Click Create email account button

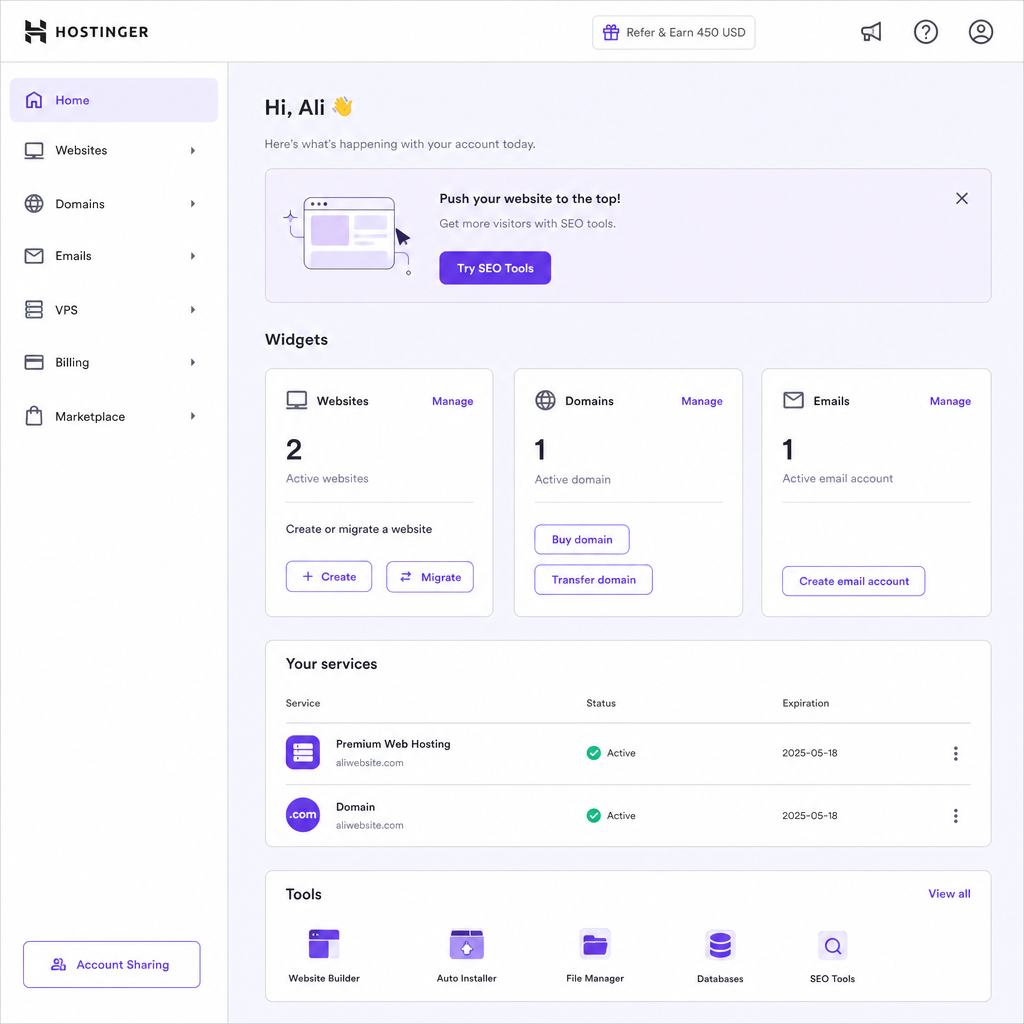854,581
